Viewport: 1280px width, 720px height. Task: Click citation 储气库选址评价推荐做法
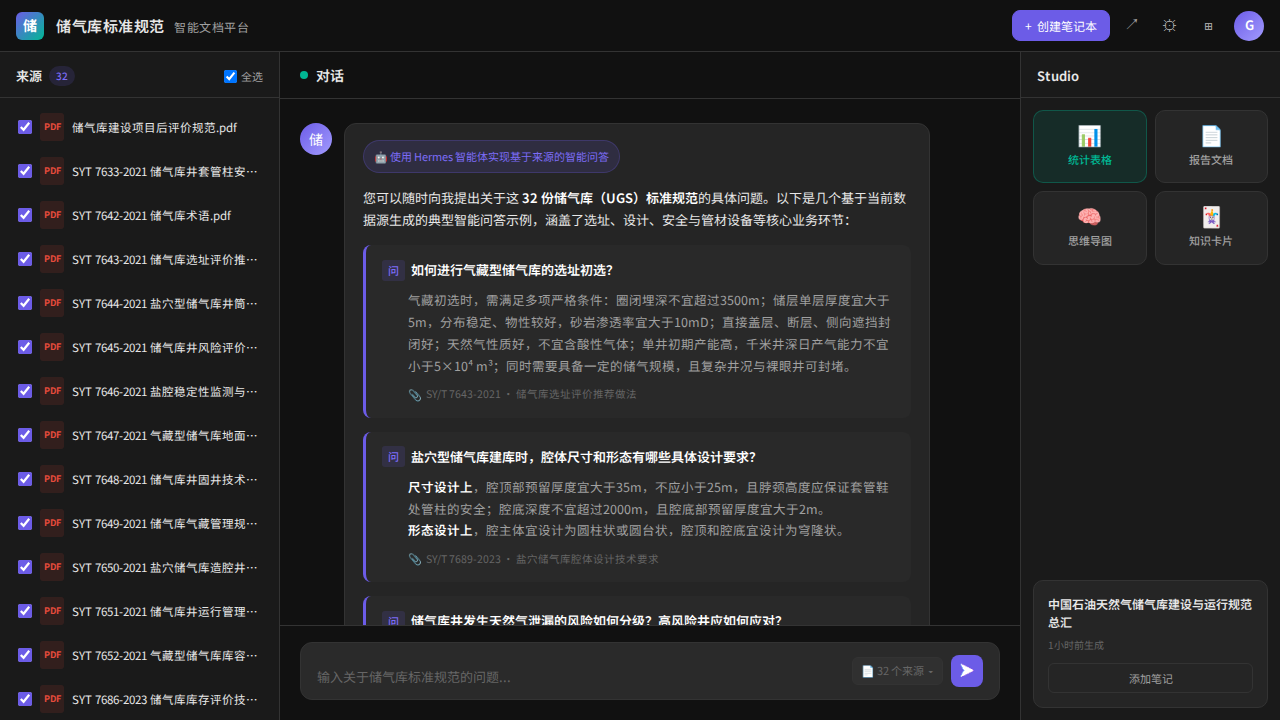click(576, 394)
